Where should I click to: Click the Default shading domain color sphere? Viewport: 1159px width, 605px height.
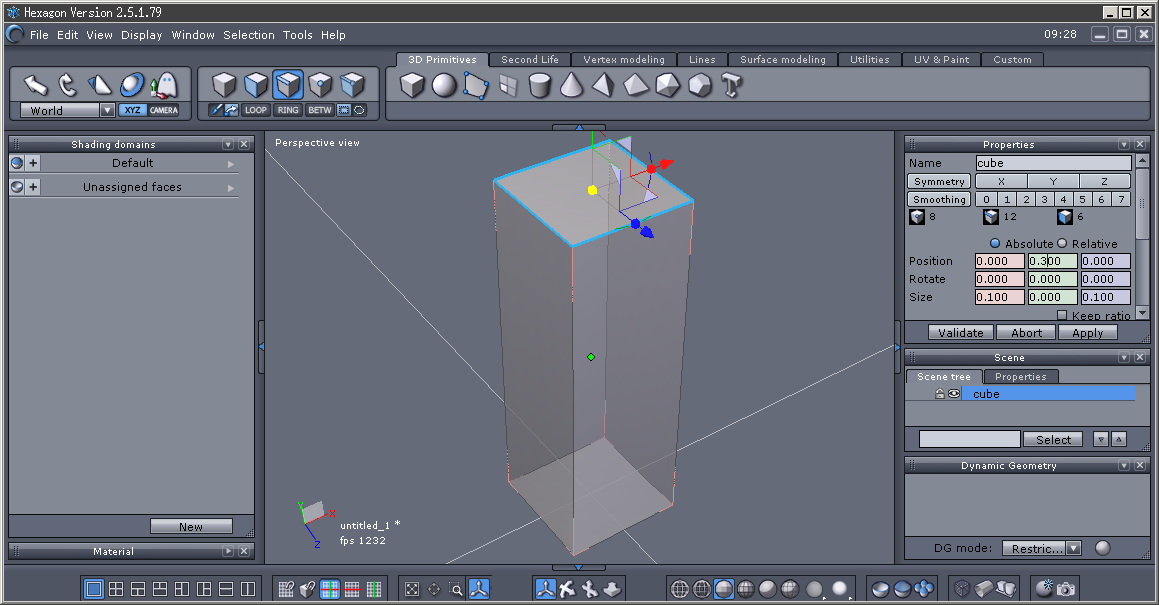point(17,163)
